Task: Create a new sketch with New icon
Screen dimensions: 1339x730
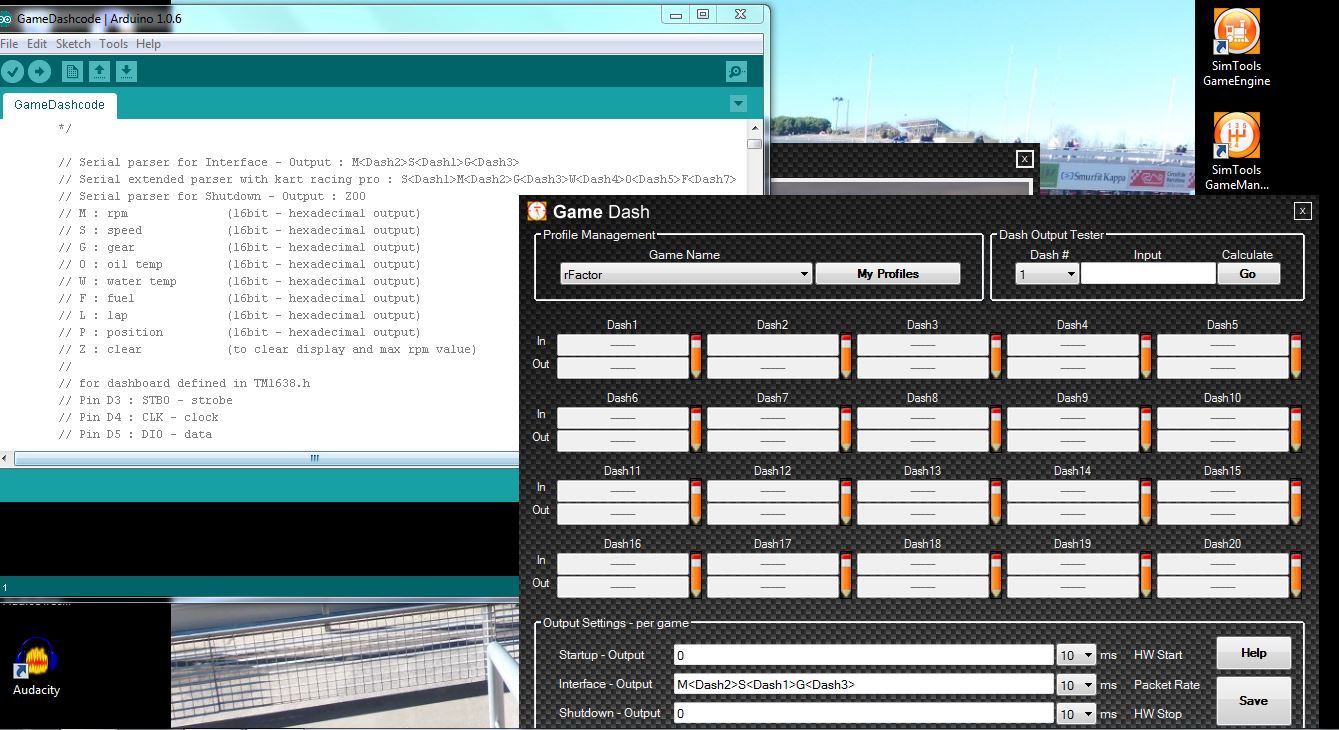Action: pos(72,71)
